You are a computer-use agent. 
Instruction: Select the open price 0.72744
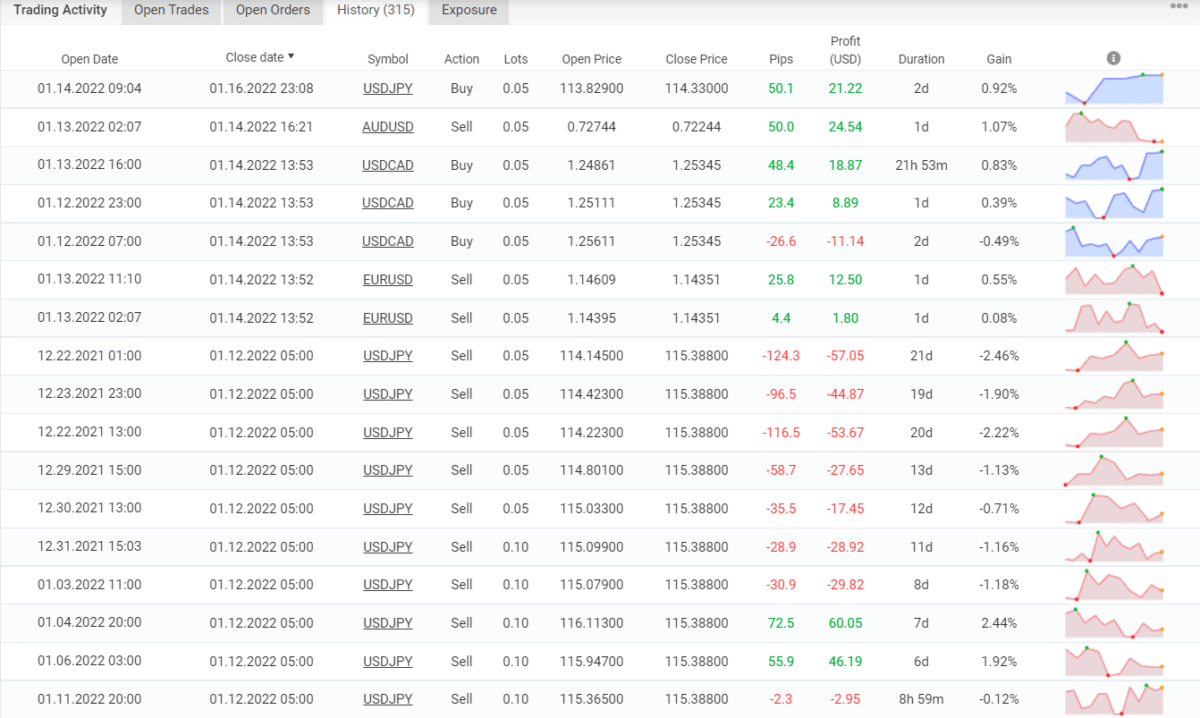tap(592, 127)
